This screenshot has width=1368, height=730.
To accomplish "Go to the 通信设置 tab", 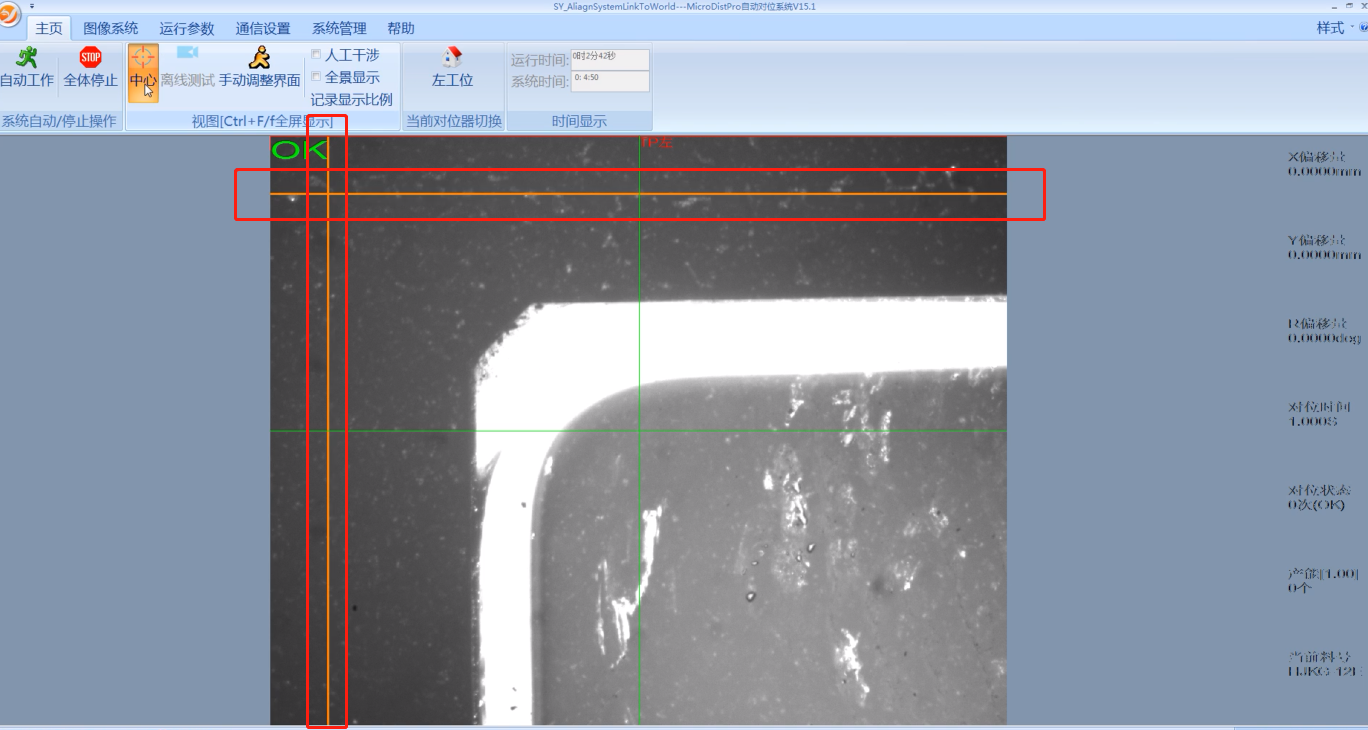I will tap(263, 29).
